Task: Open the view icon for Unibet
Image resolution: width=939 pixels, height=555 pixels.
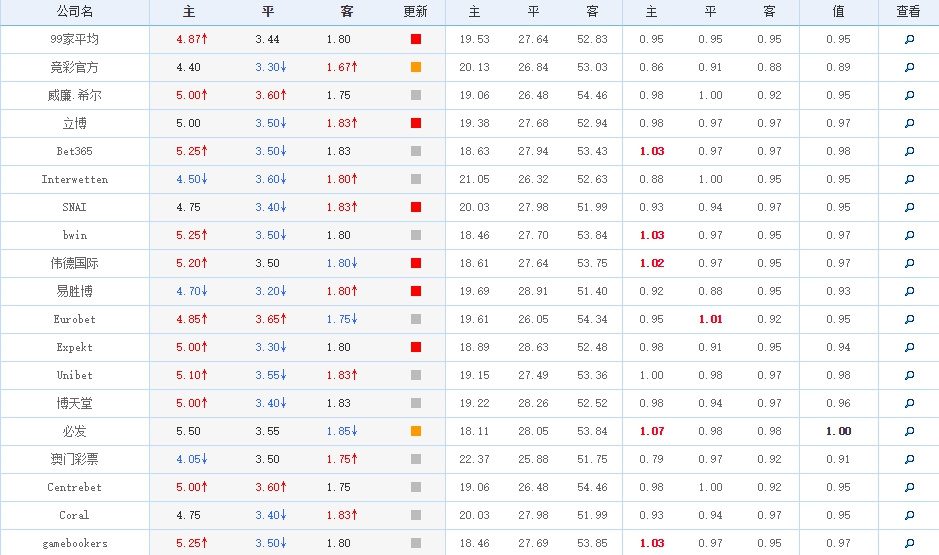Action: click(x=909, y=375)
